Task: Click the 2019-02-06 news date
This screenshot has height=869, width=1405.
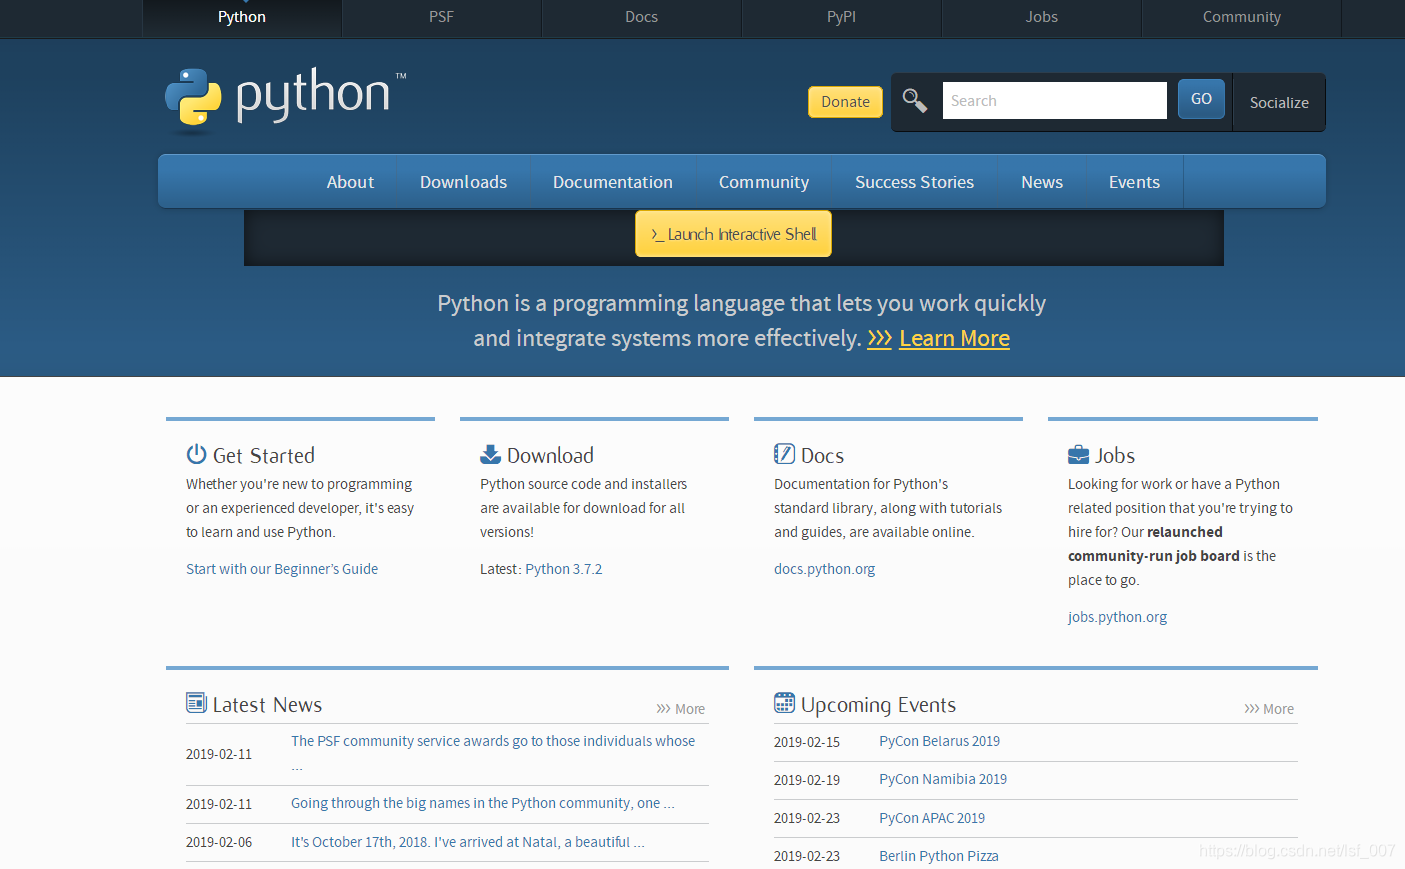Action: point(219,842)
